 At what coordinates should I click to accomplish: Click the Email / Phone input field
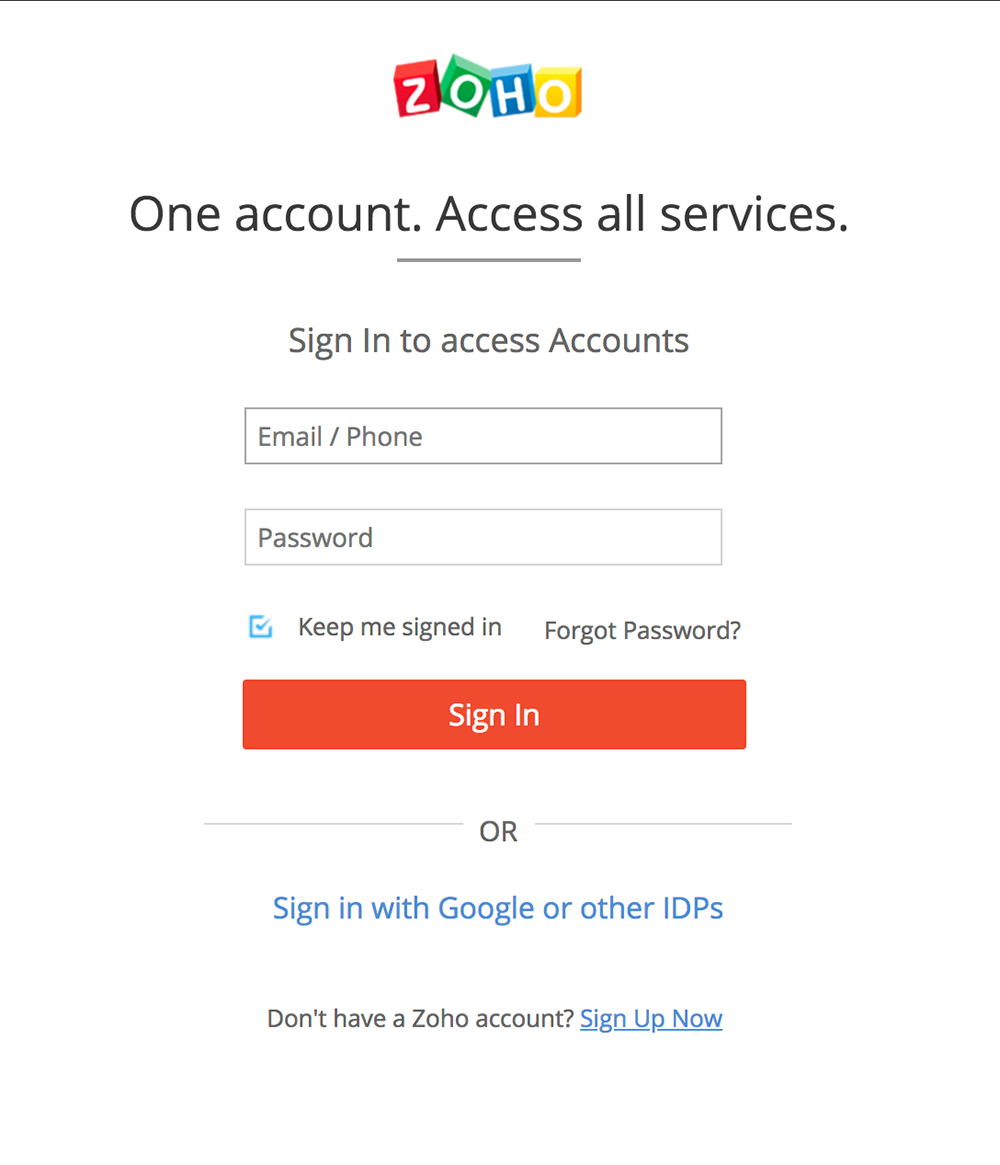[x=483, y=436]
